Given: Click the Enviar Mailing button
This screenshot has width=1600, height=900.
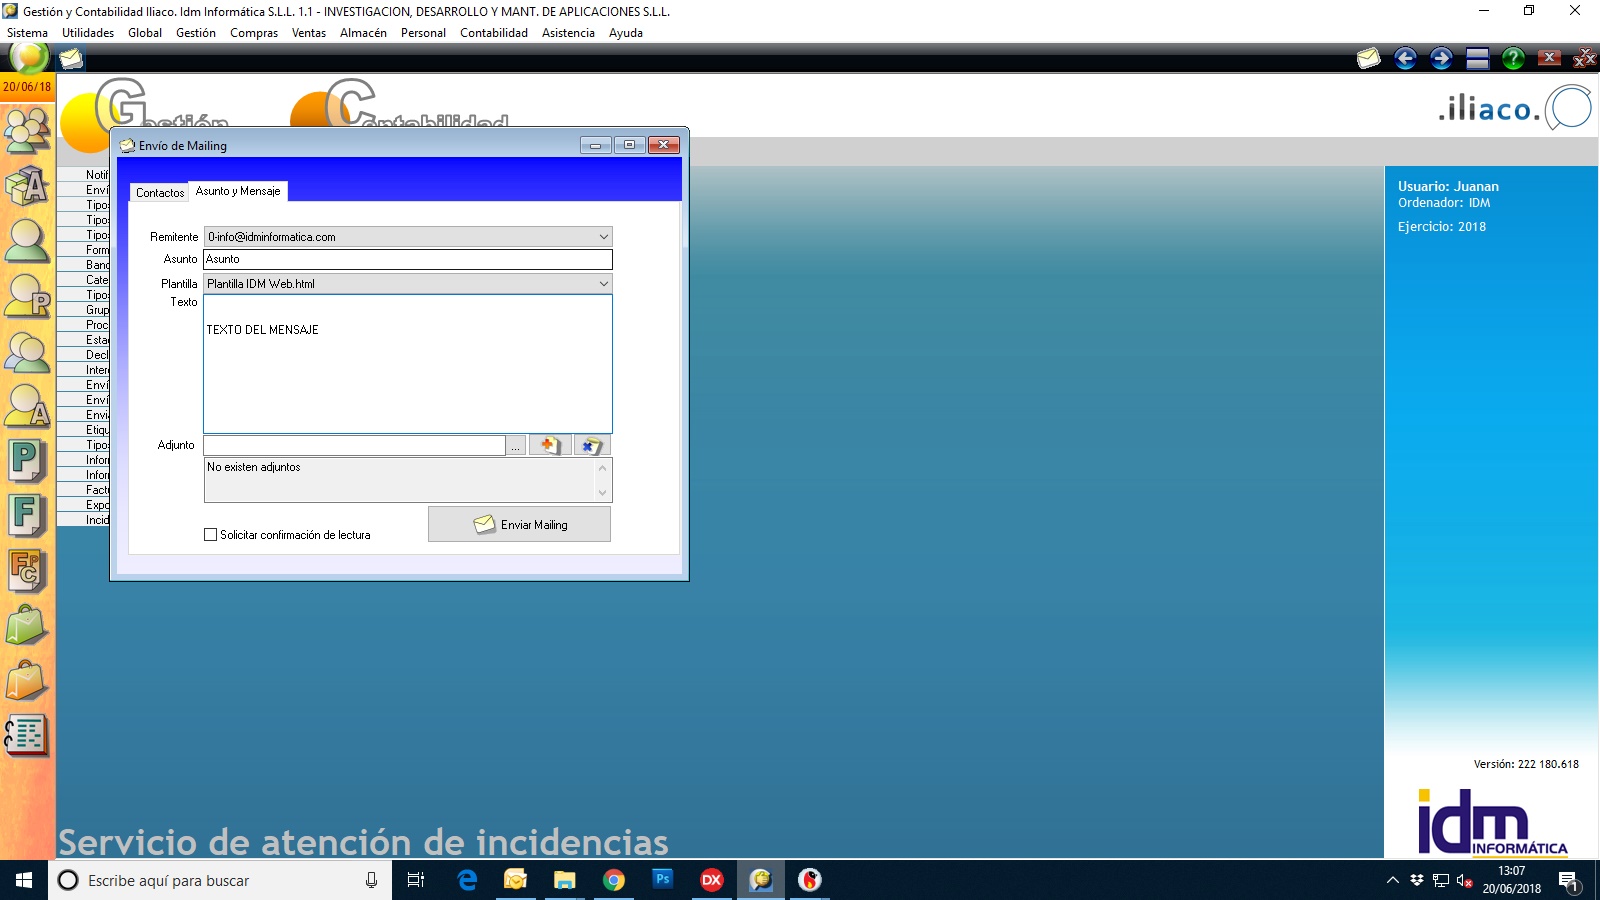Looking at the screenshot, I should [519, 524].
